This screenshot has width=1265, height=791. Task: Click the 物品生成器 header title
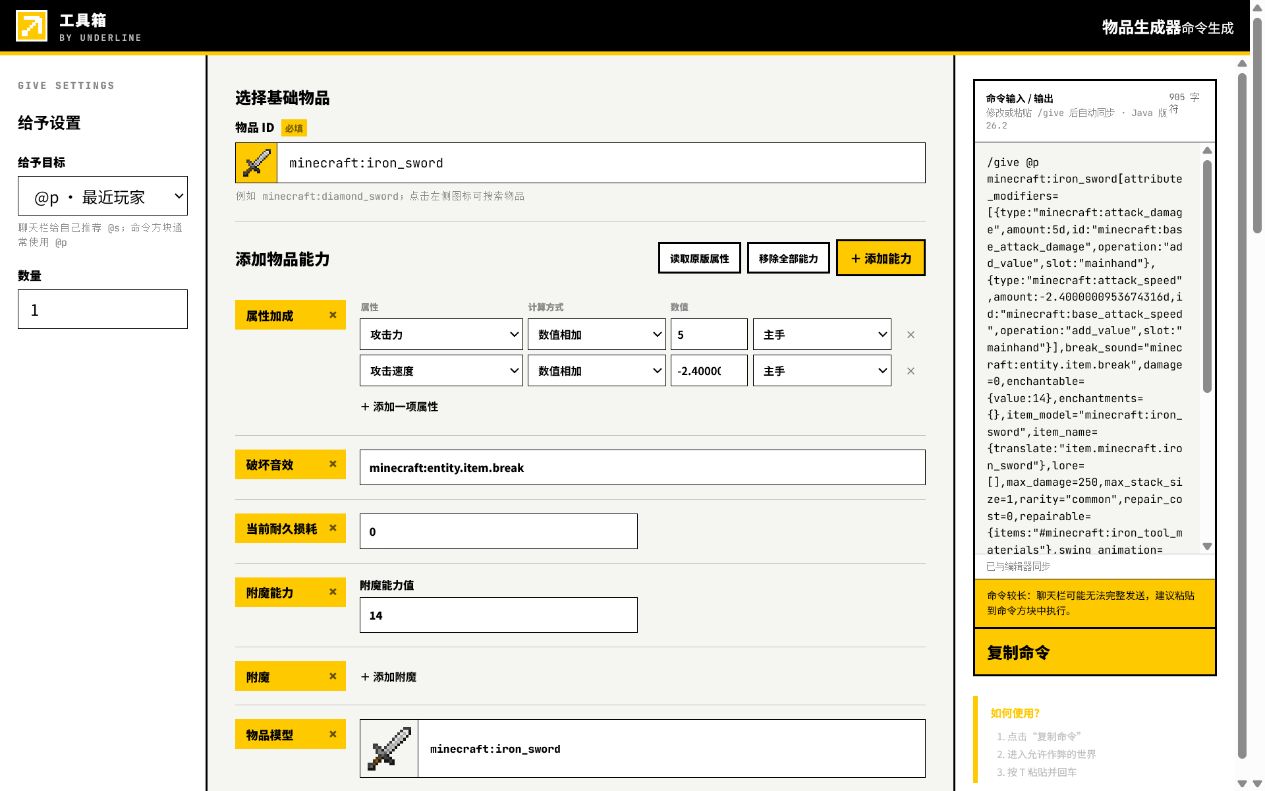tap(1141, 27)
